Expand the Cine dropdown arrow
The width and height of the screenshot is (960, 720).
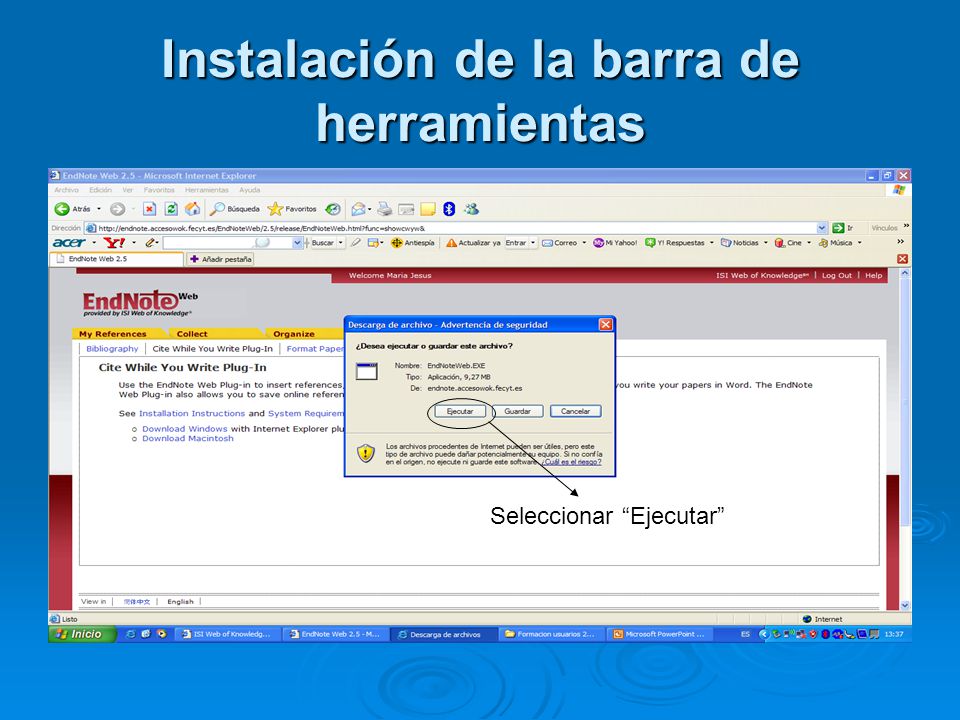[x=809, y=243]
